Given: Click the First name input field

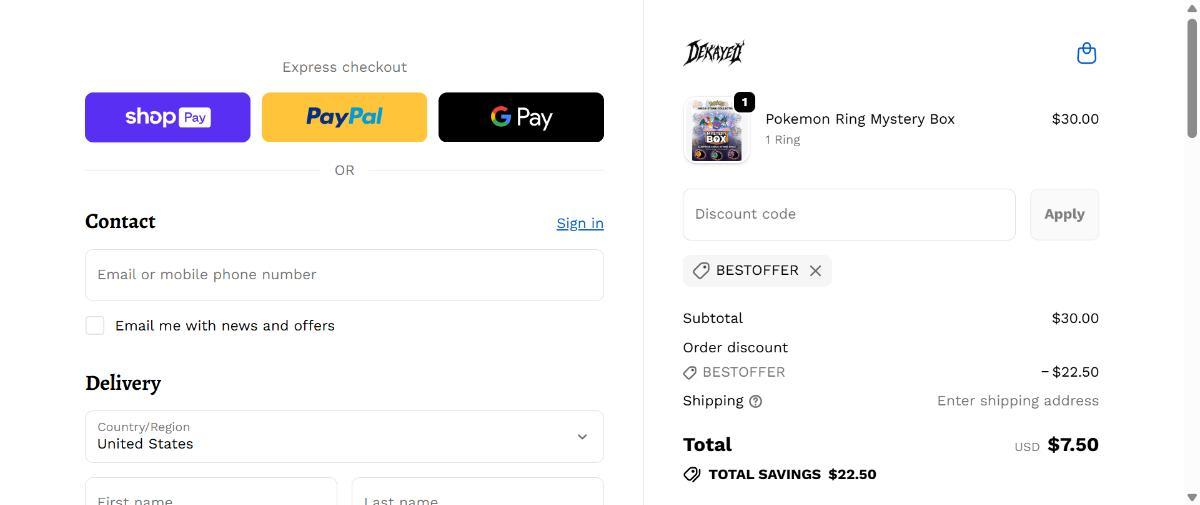Looking at the screenshot, I should [210, 493].
